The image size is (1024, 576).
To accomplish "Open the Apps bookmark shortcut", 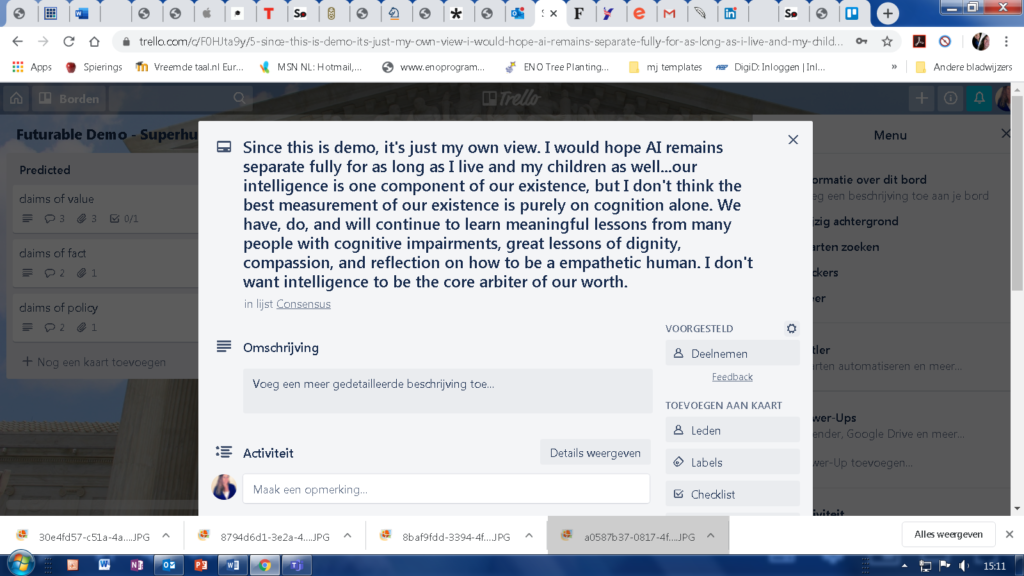I will [x=32, y=67].
